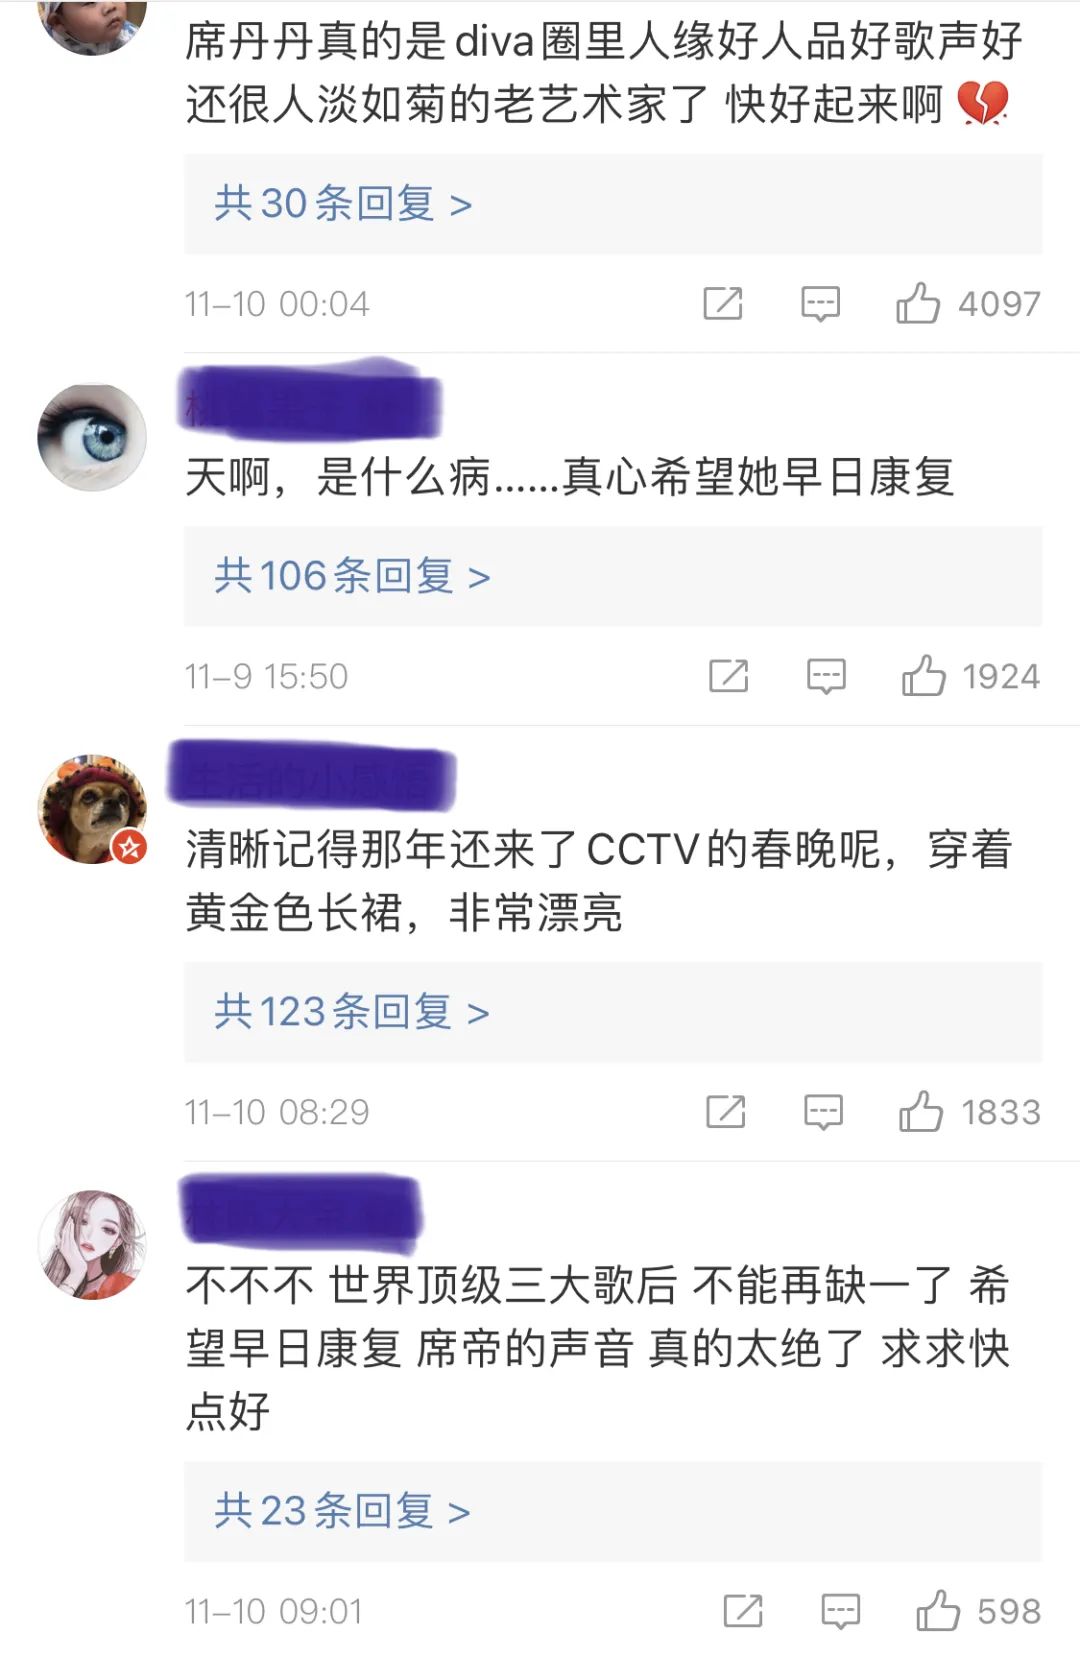This screenshot has width=1080, height=1657.
Task: Open 共23条回复 reply thread
Action: 613,1511
